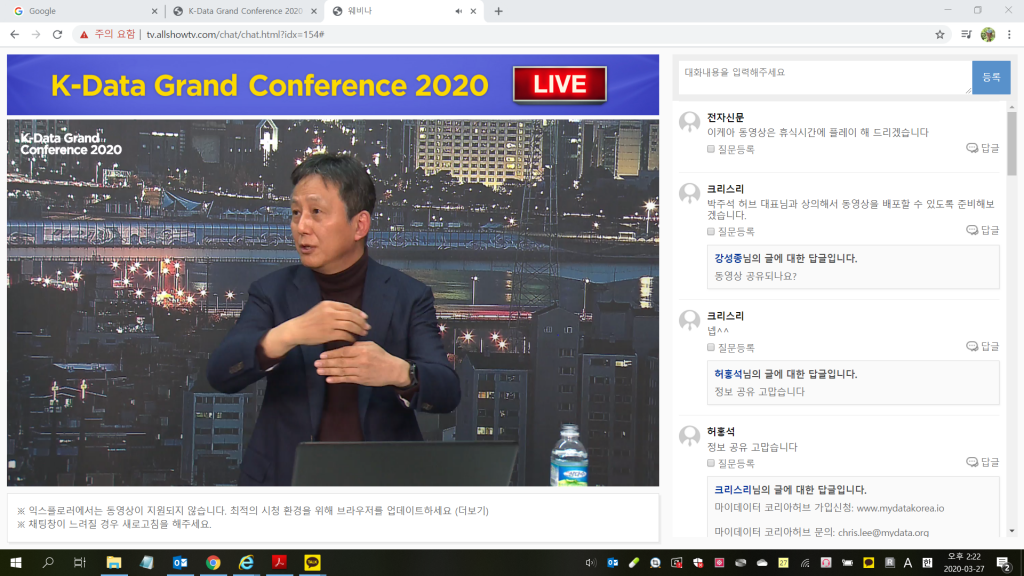Check 질문등록 under 크리스리's 박주석 message
The width and height of the screenshot is (1024, 576).
coord(711,231)
